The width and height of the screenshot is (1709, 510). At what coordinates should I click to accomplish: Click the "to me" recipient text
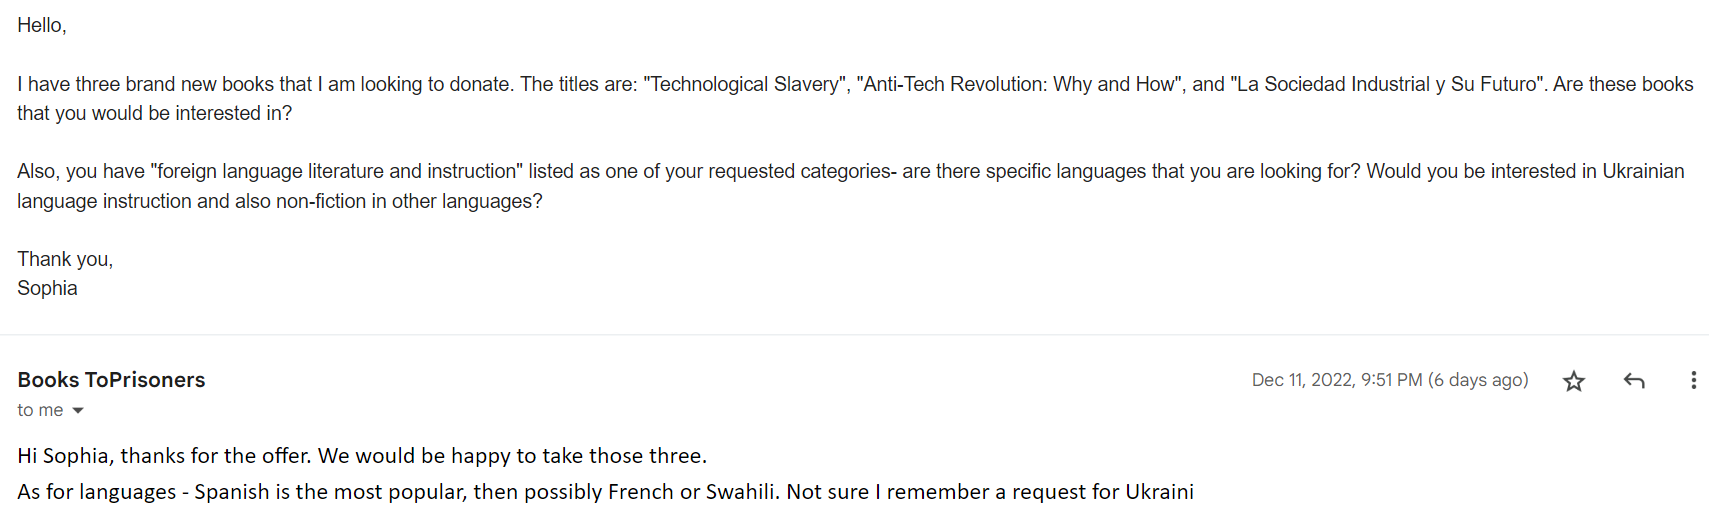[40, 410]
